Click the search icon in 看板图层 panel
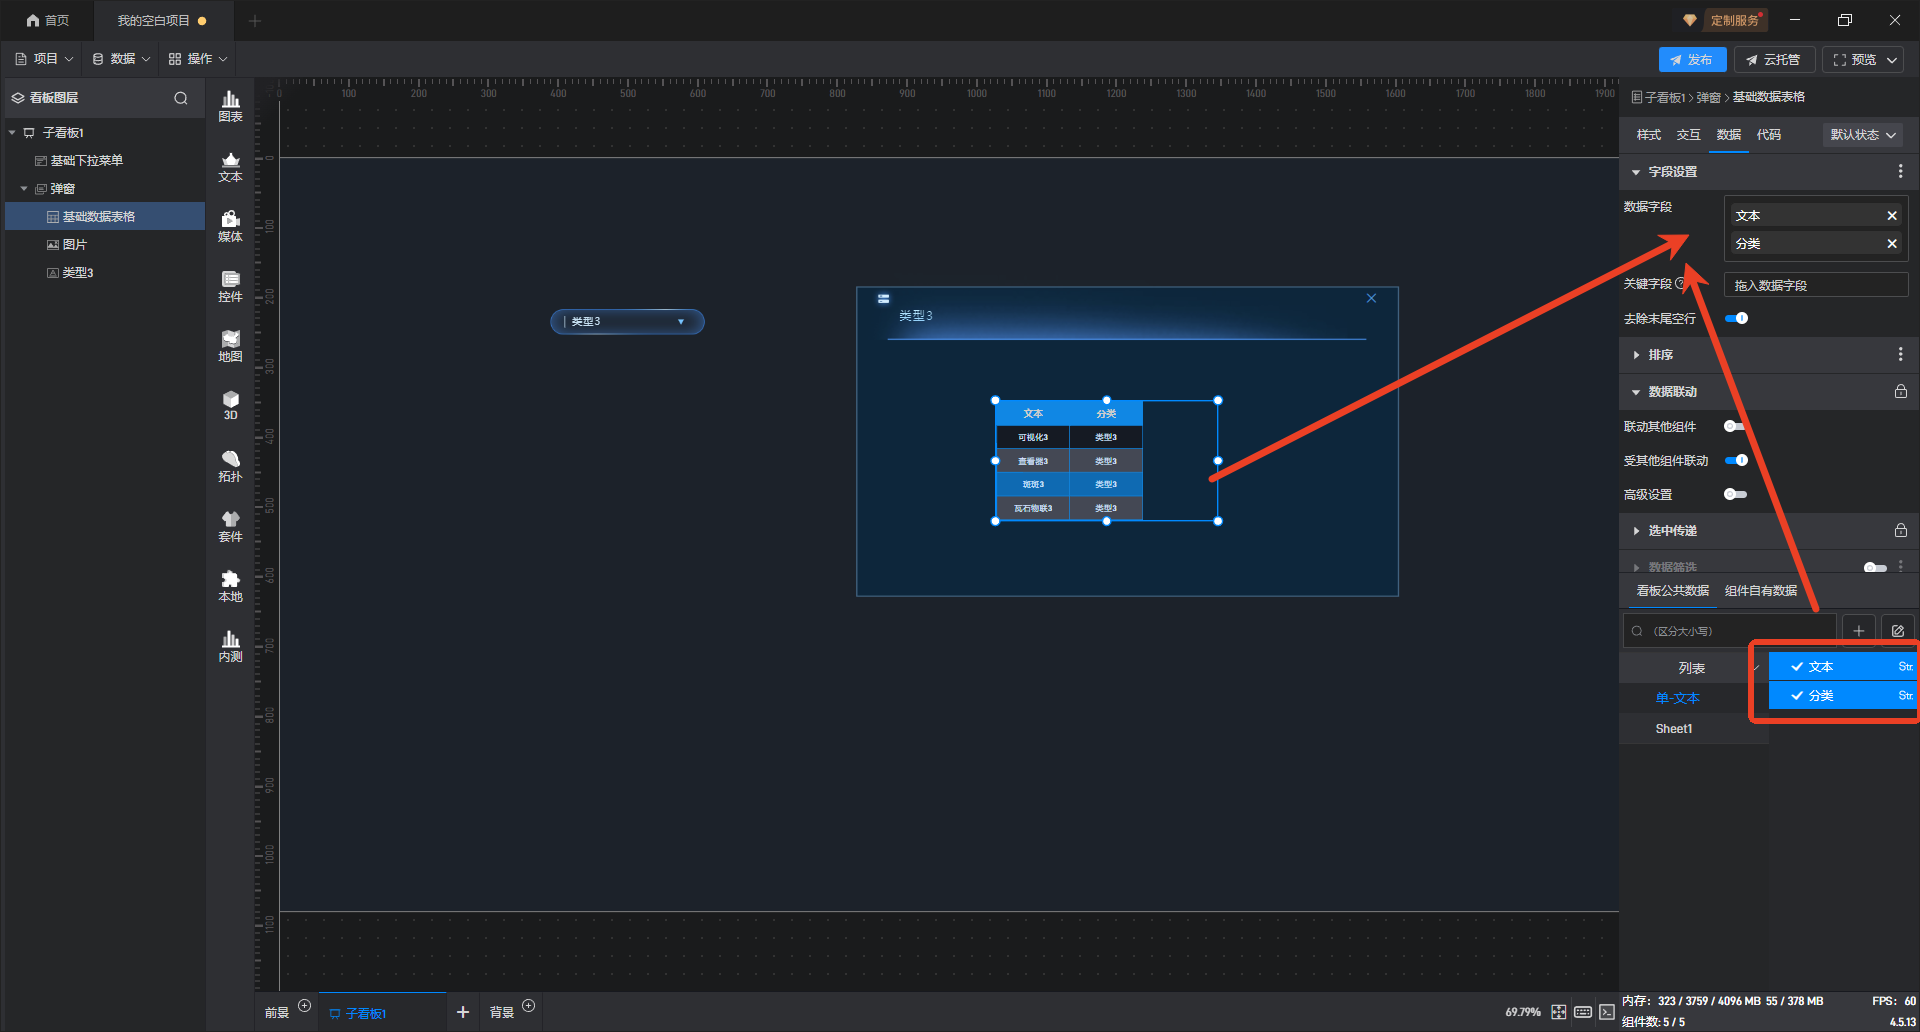 [181, 98]
